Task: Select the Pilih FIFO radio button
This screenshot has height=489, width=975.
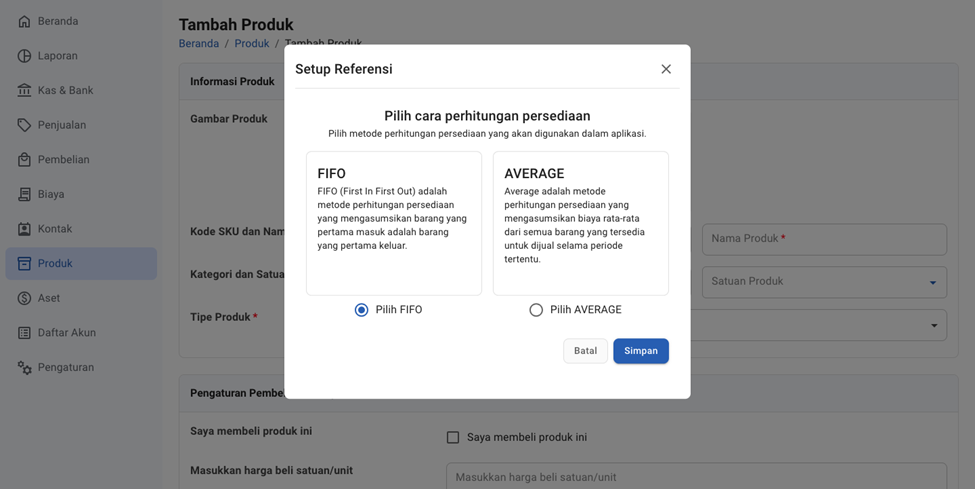Action: pos(361,310)
